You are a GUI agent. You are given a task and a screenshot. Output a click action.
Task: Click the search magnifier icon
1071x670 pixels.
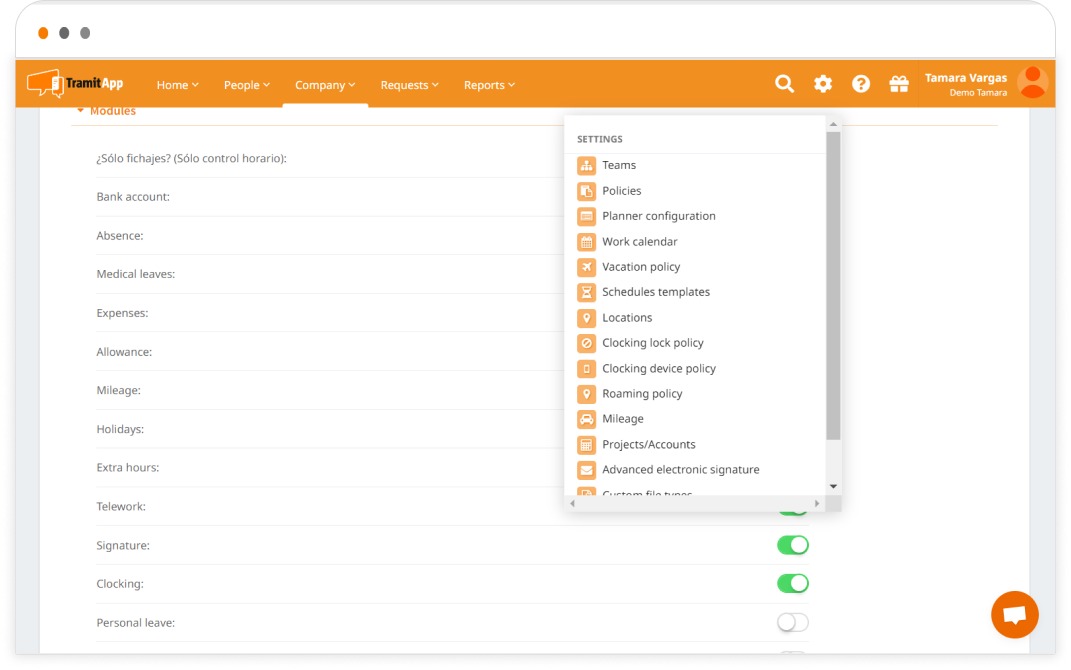[784, 84]
